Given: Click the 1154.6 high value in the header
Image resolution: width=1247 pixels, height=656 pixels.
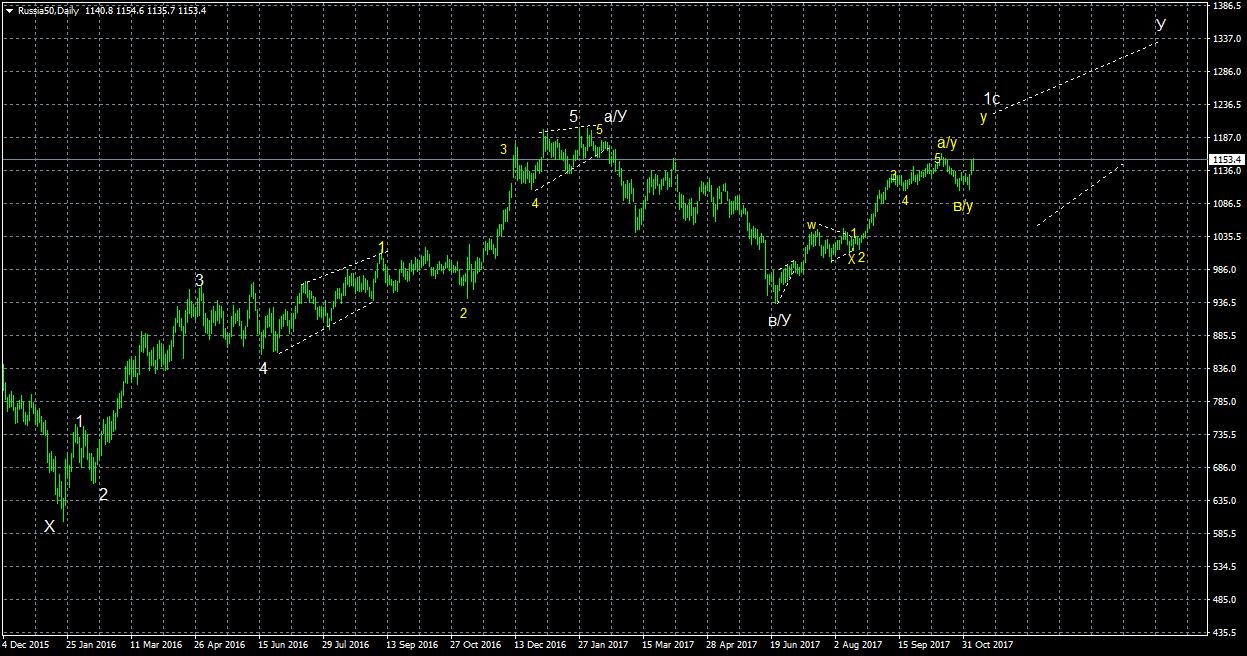Looking at the screenshot, I should coord(131,10).
